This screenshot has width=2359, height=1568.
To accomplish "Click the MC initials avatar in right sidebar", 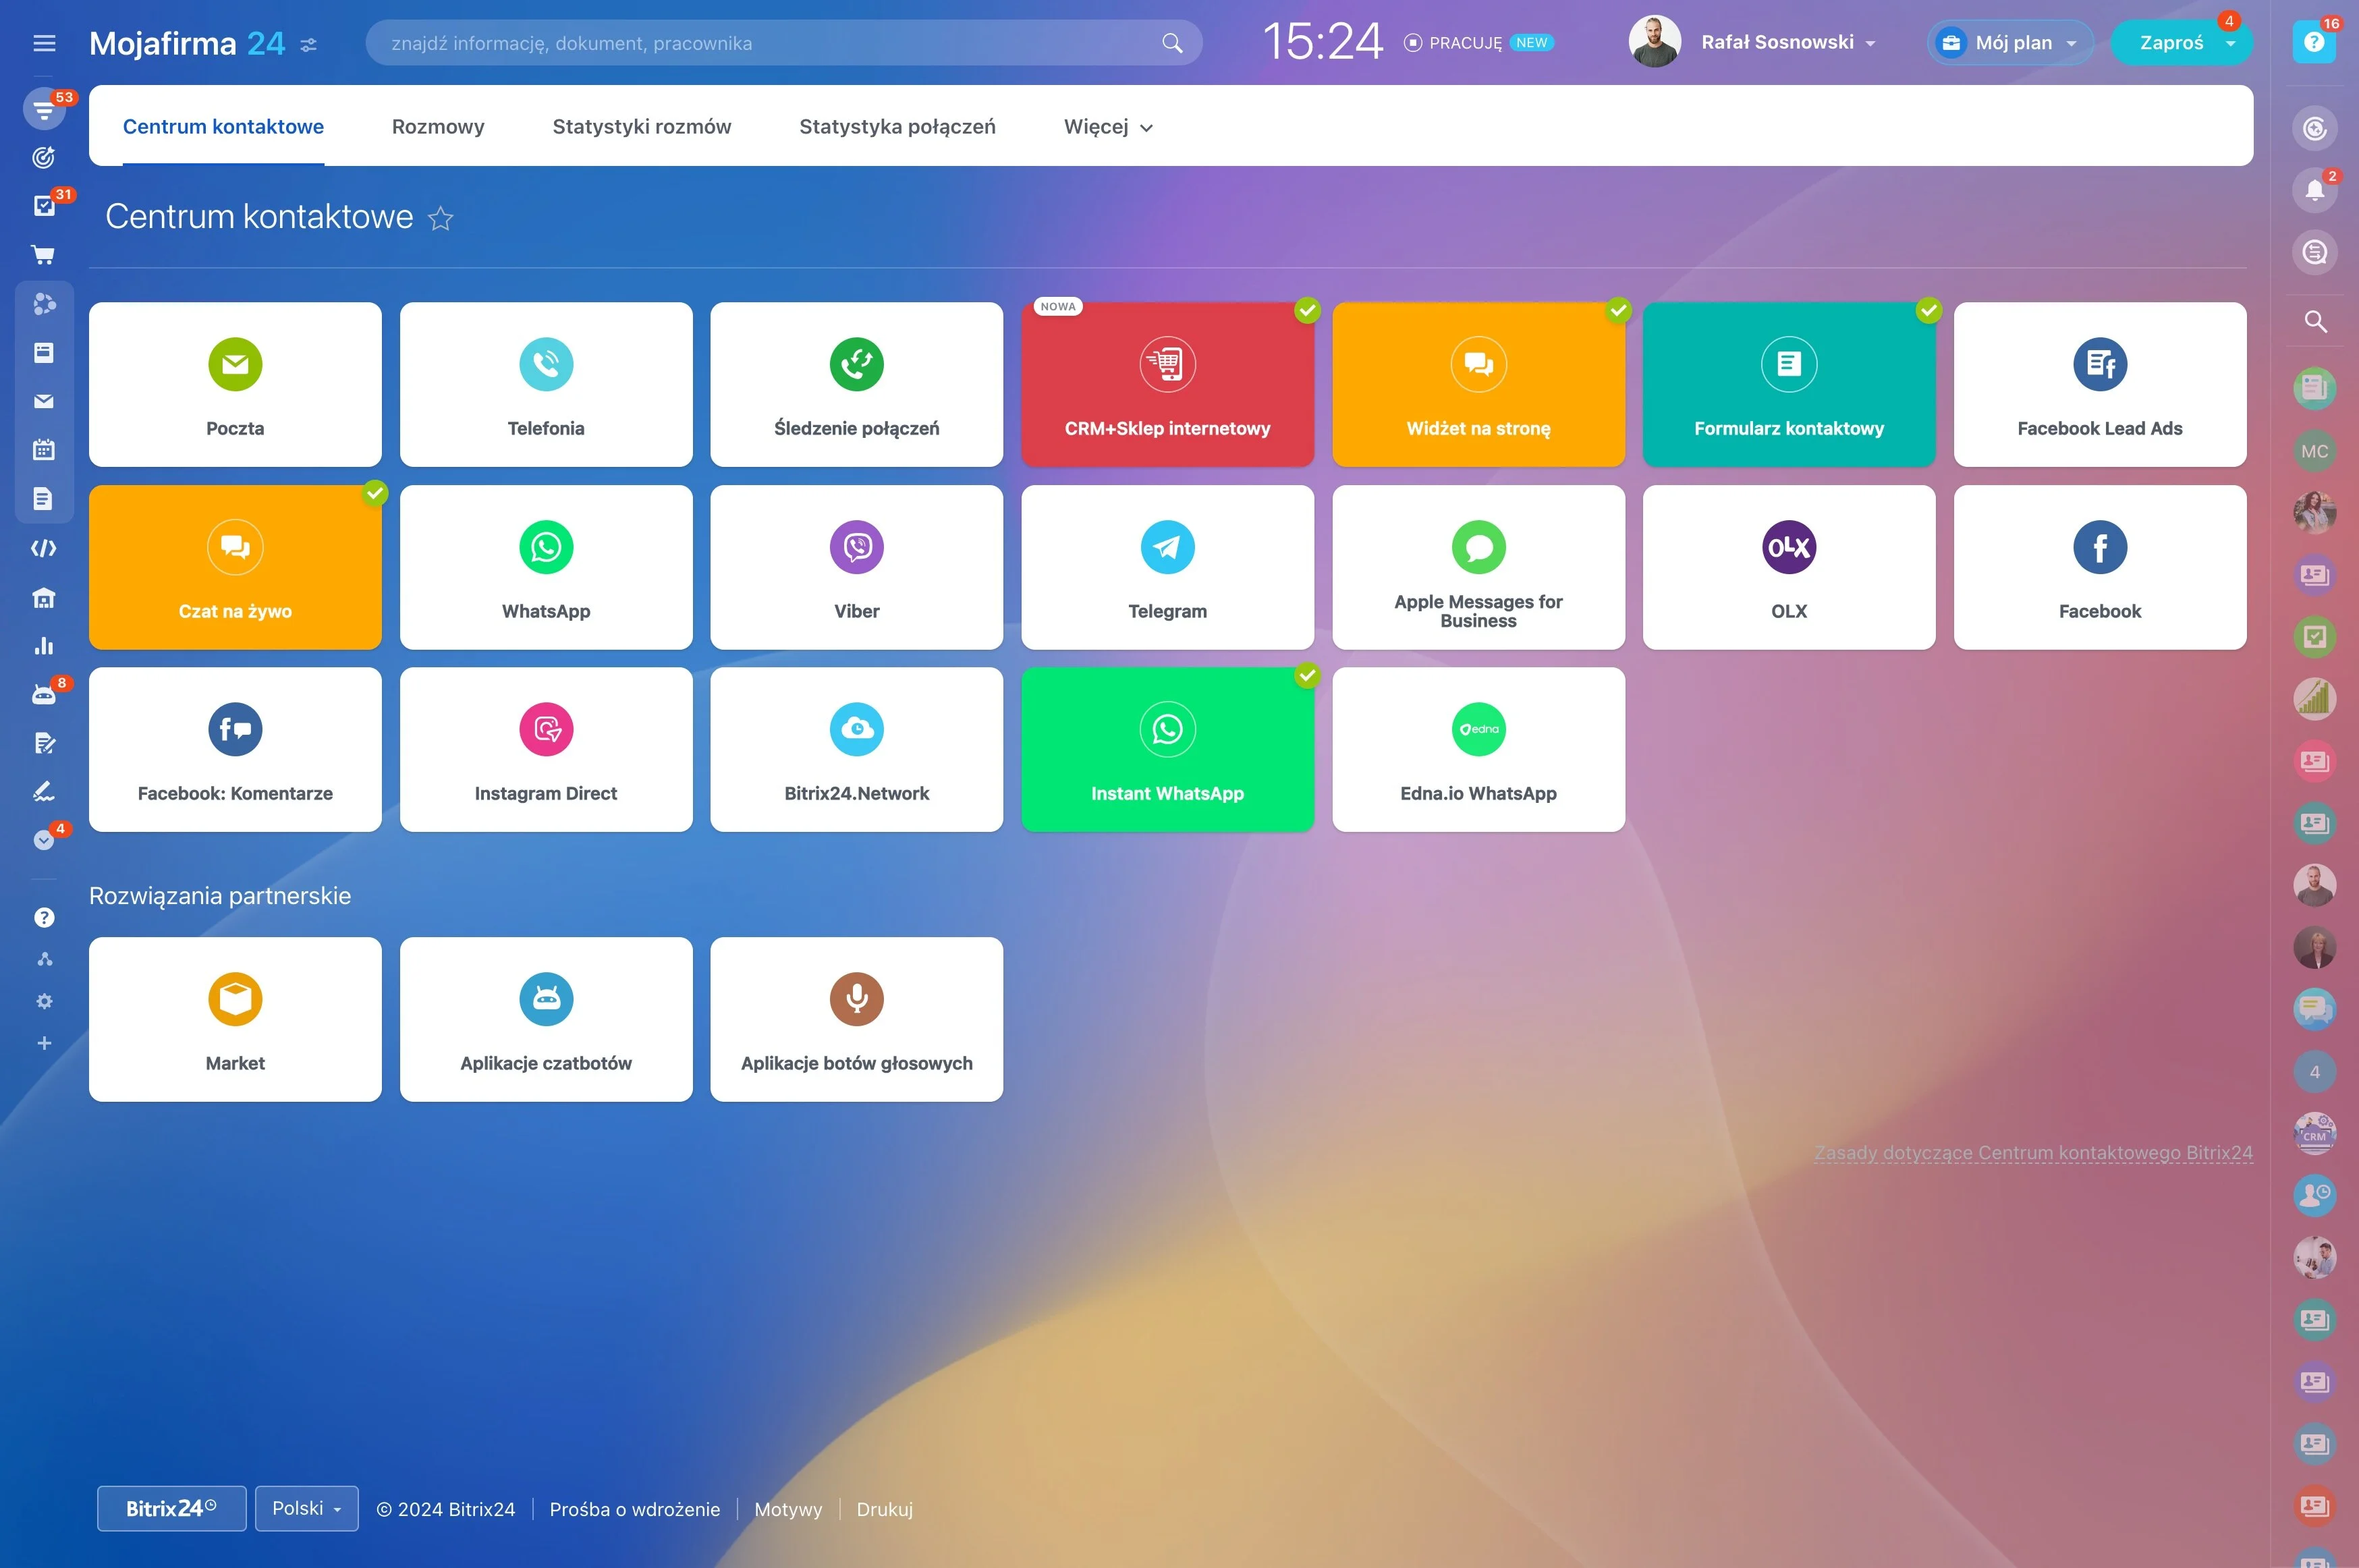I will 2314,451.
